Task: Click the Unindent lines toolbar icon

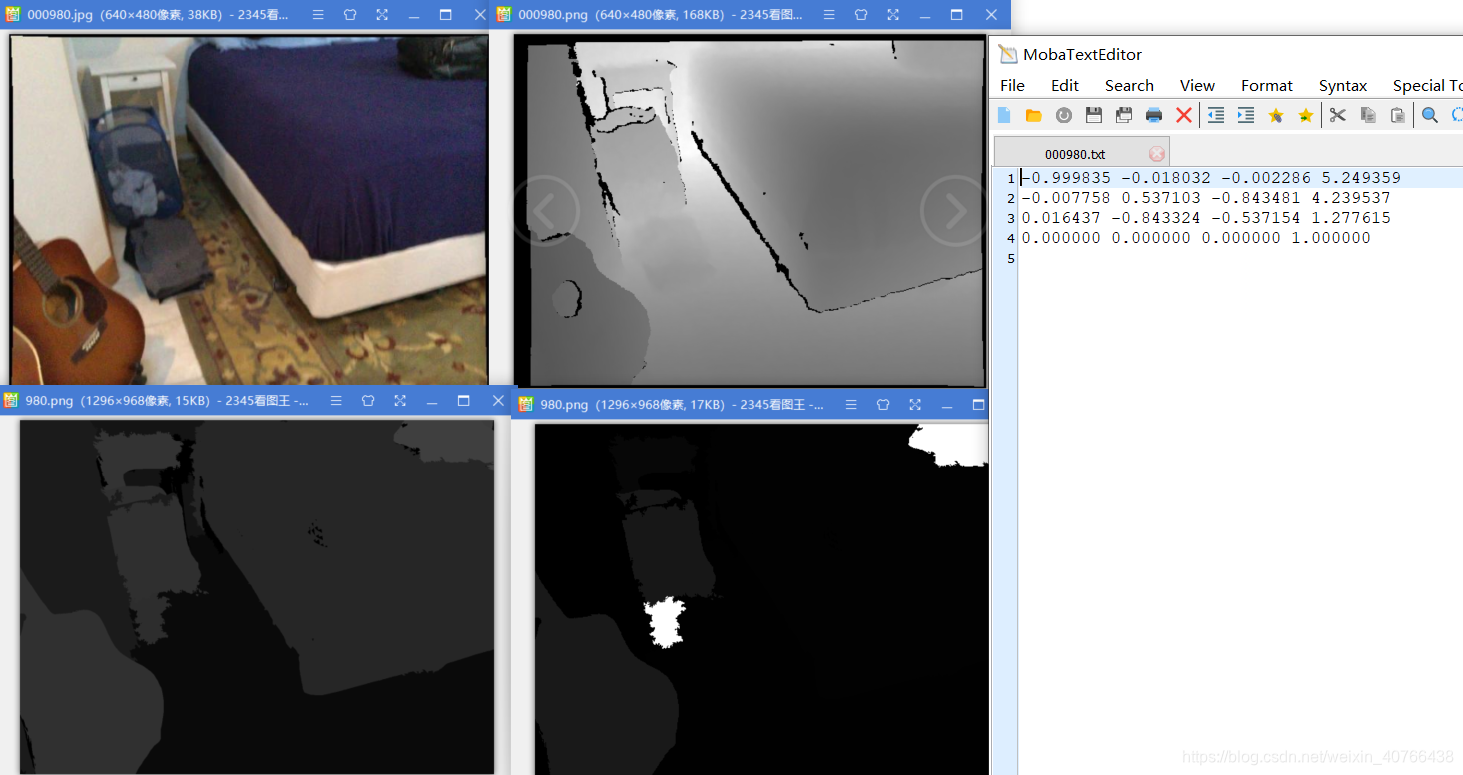Action: pos(1216,115)
